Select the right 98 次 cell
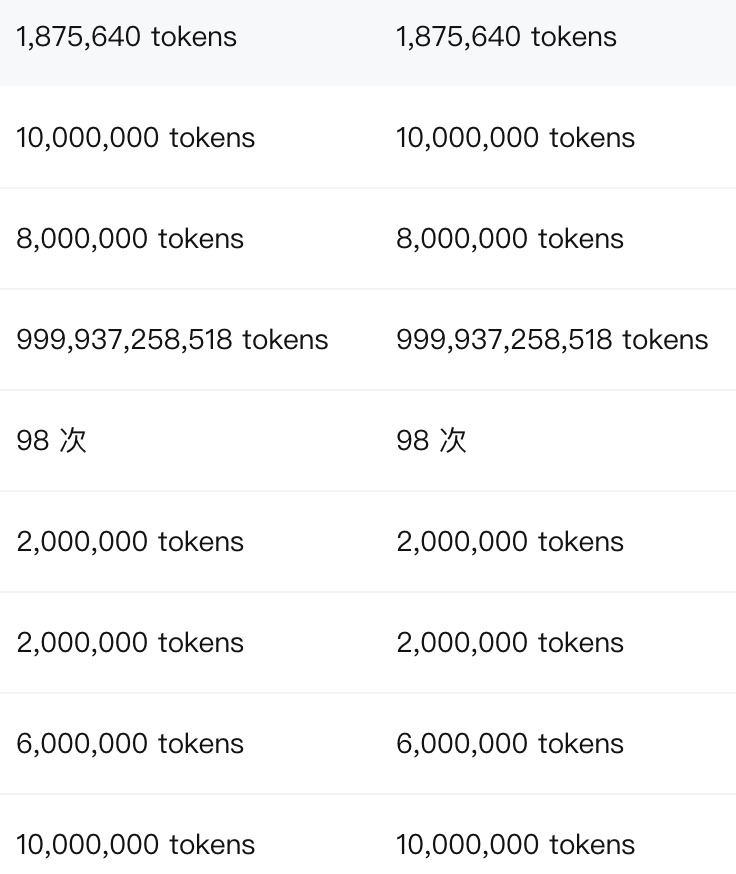Screen dimensions: 736x874 pyautogui.click(x=432, y=440)
